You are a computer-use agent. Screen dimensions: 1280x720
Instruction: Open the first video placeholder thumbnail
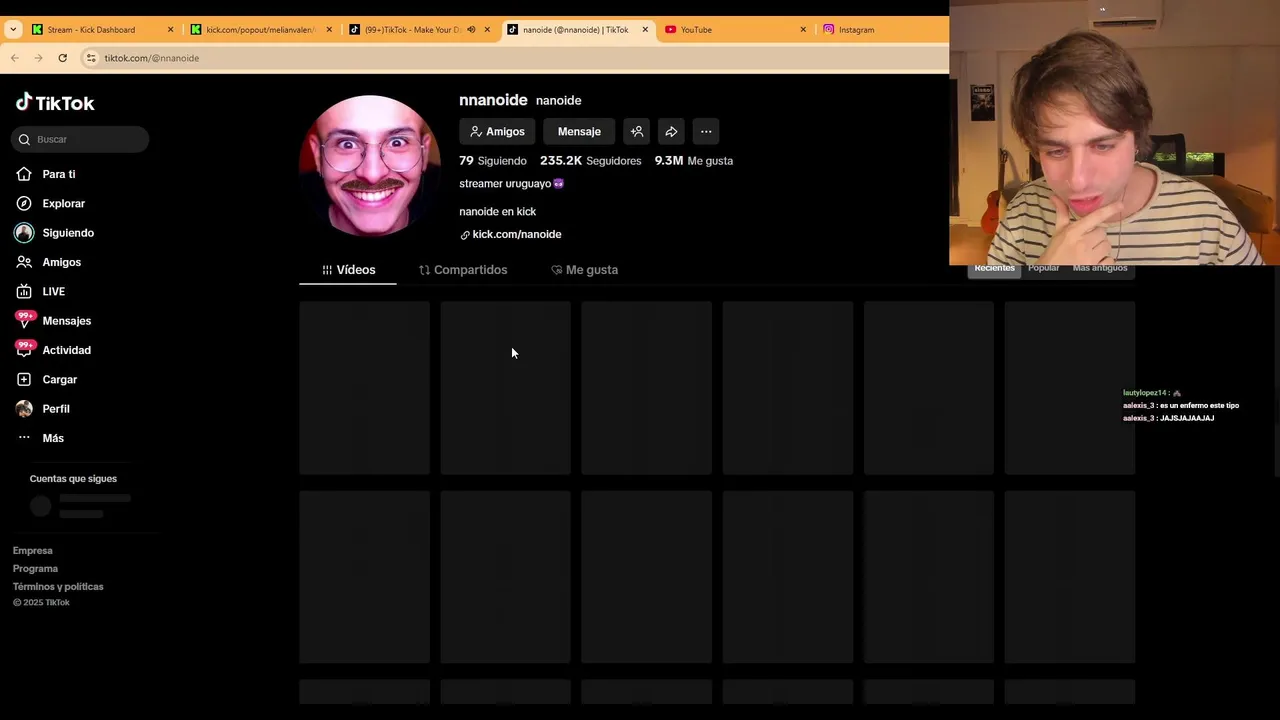click(x=364, y=388)
